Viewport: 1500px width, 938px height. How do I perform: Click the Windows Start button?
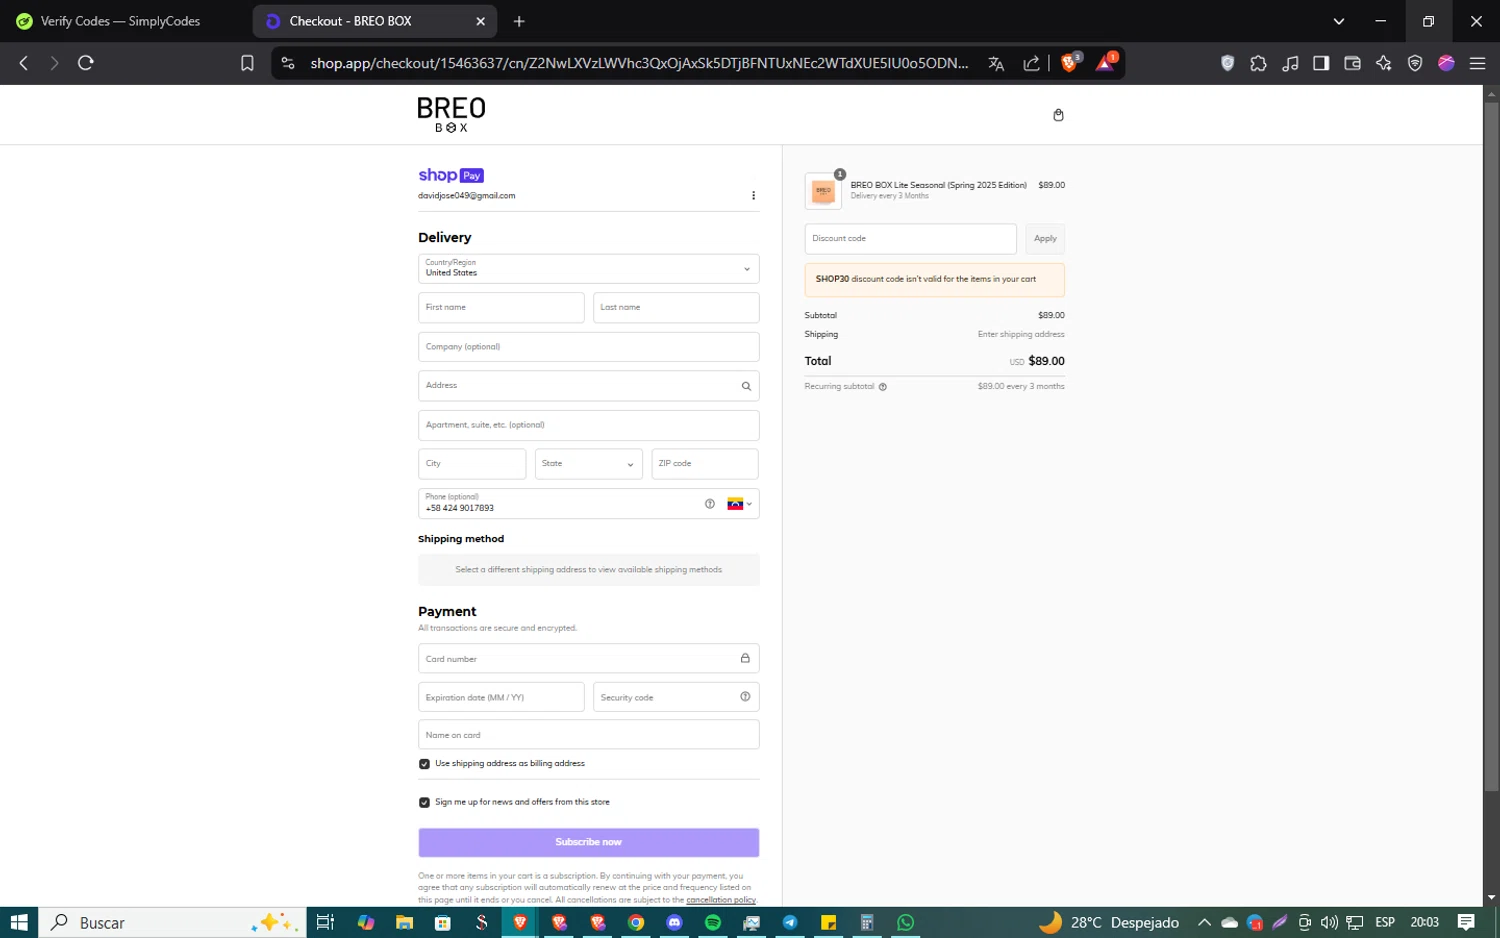pyautogui.click(x=19, y=923)
